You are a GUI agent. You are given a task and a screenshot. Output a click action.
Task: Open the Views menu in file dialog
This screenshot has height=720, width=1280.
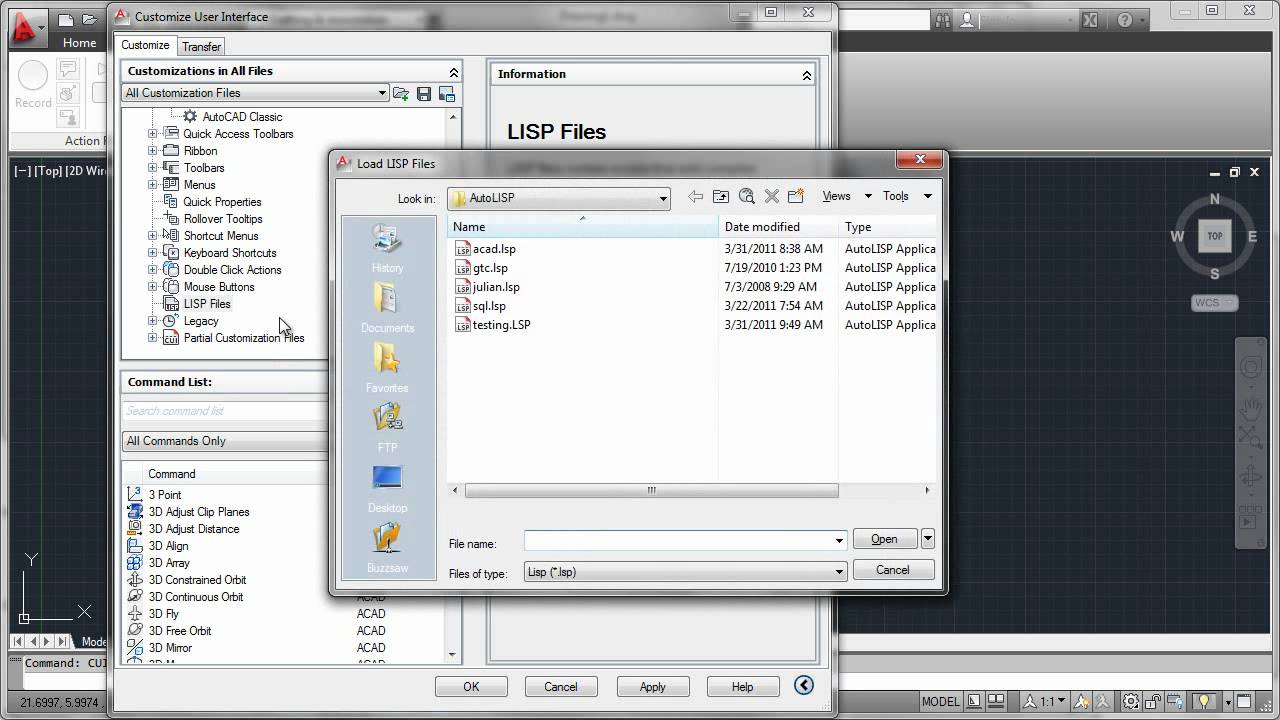click(845, 196)
